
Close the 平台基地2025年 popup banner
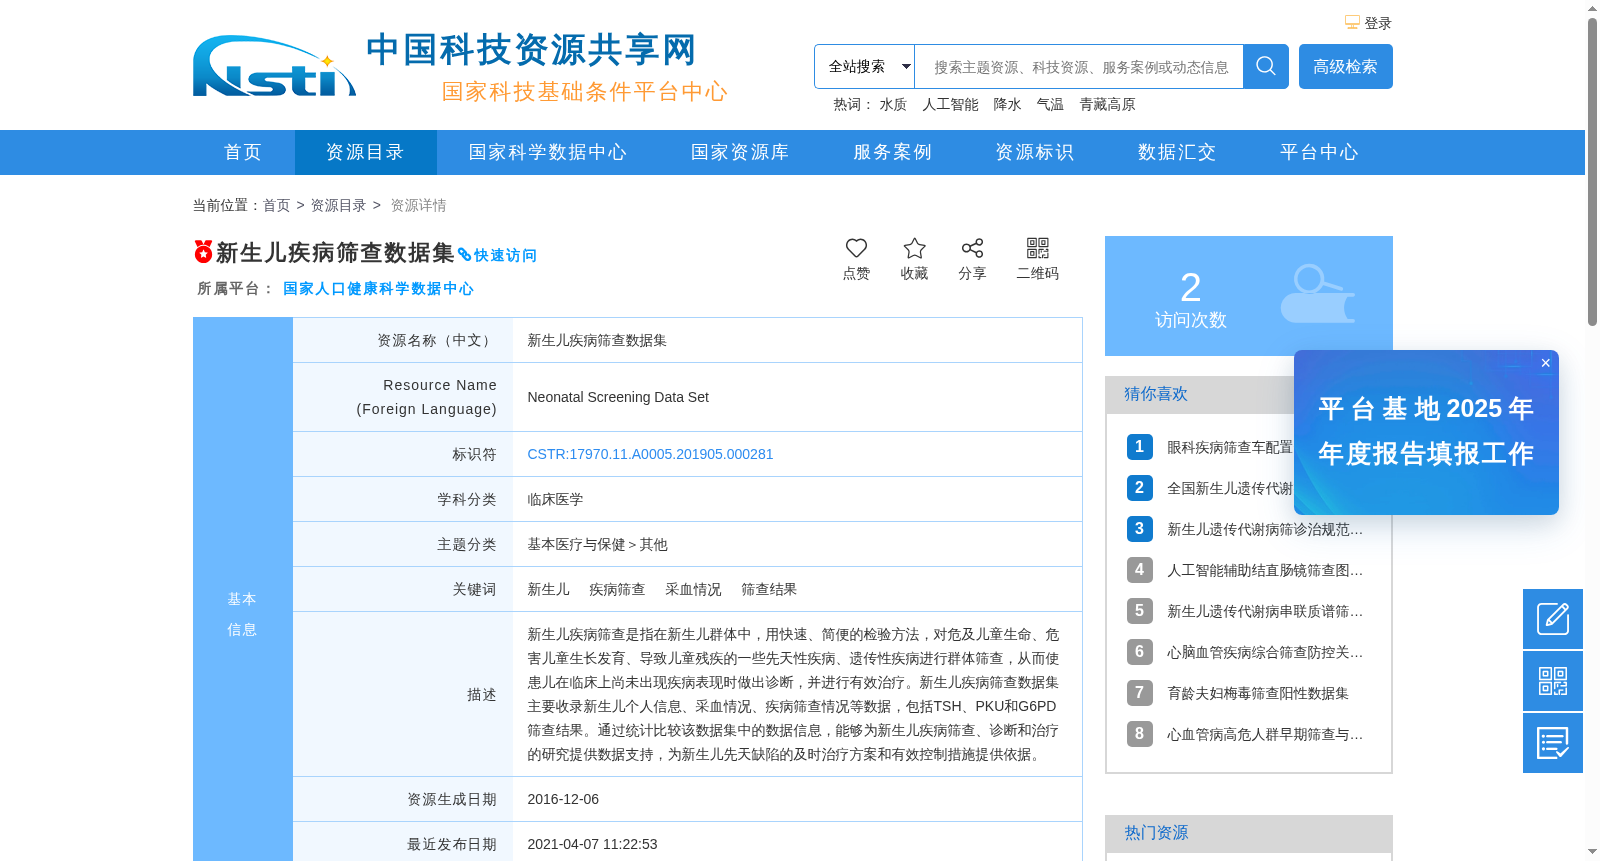[x=1546, y=363]
